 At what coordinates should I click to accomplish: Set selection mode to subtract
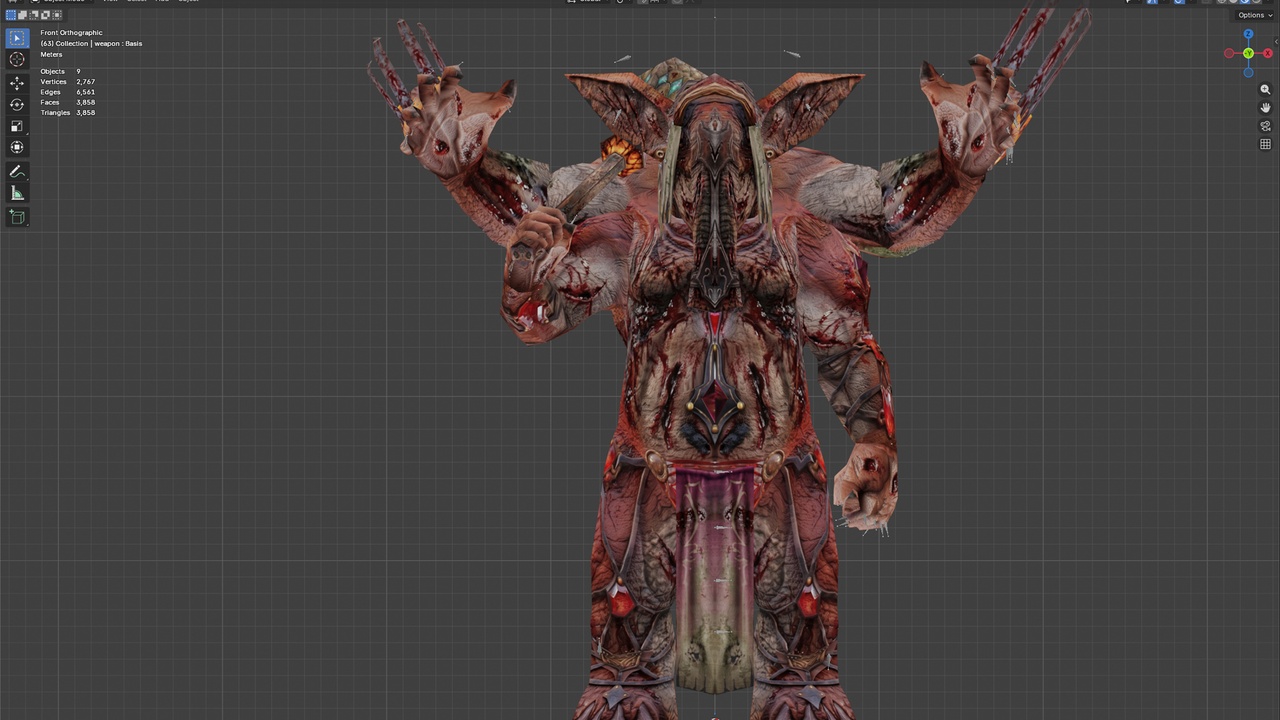(33, 15)
